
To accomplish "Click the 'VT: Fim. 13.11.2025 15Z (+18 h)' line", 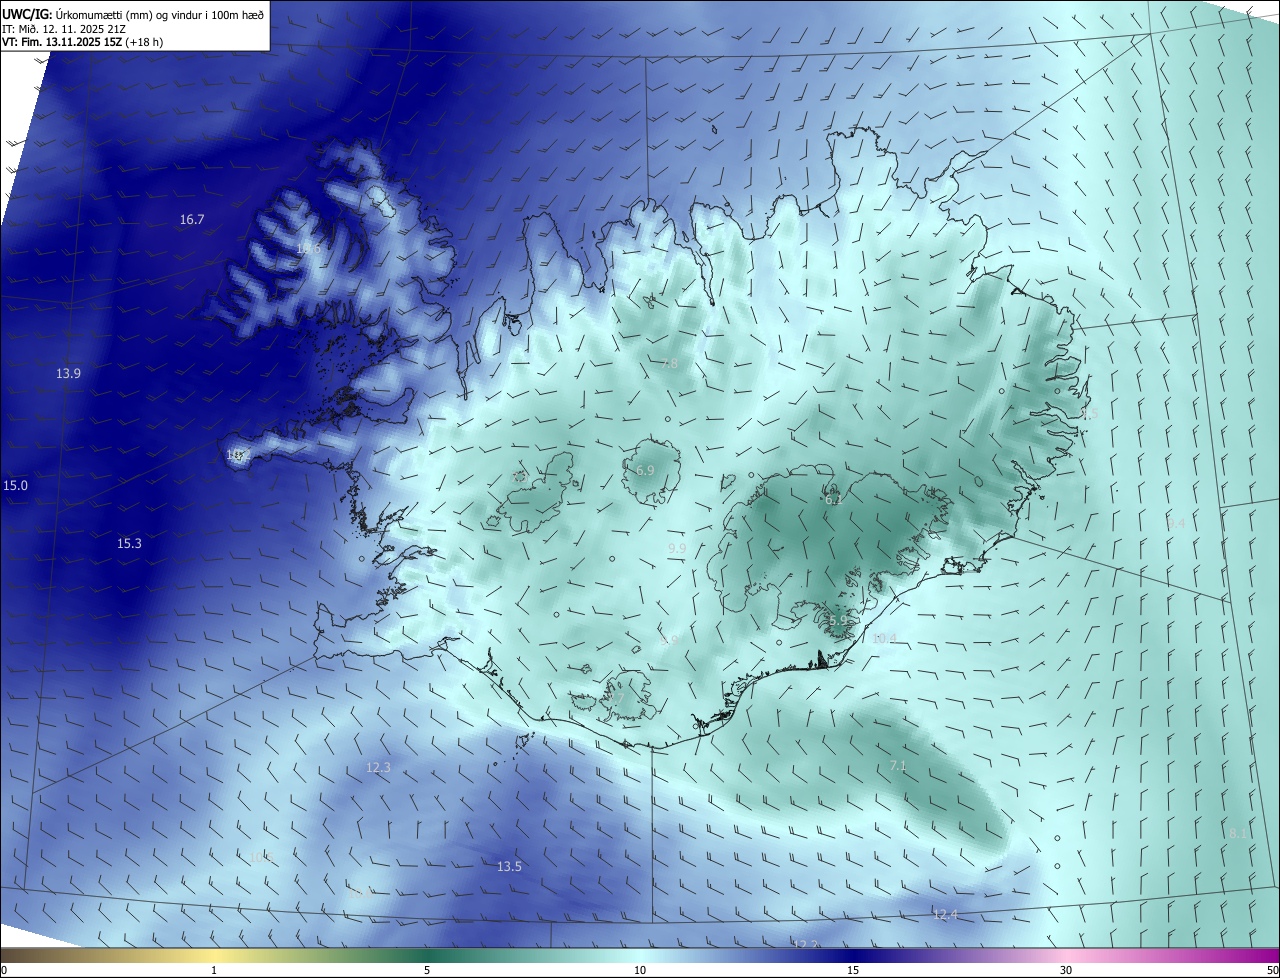I will click(x=85, y=43).
